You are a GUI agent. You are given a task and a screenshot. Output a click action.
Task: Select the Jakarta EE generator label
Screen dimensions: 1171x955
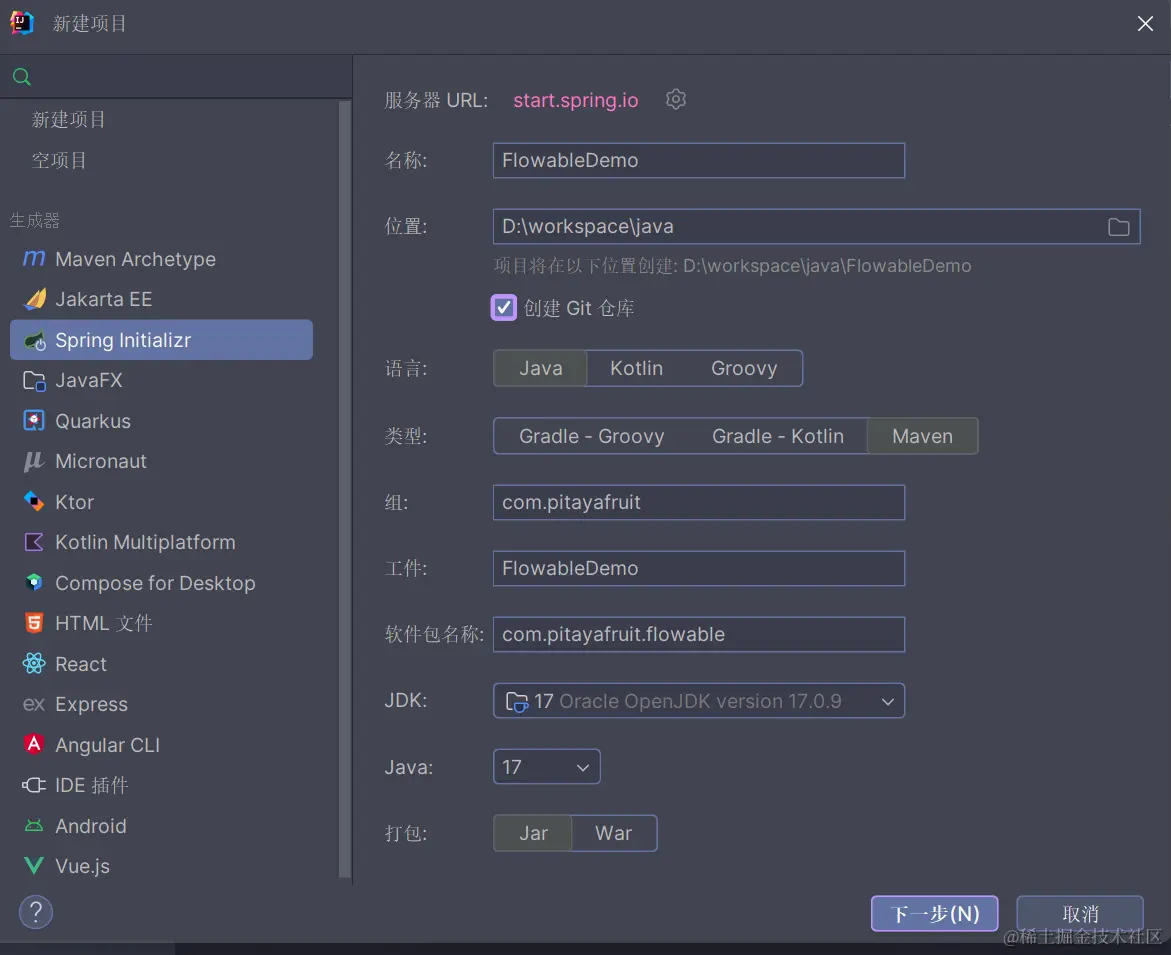pyautogui.click(x=104, y=299)
